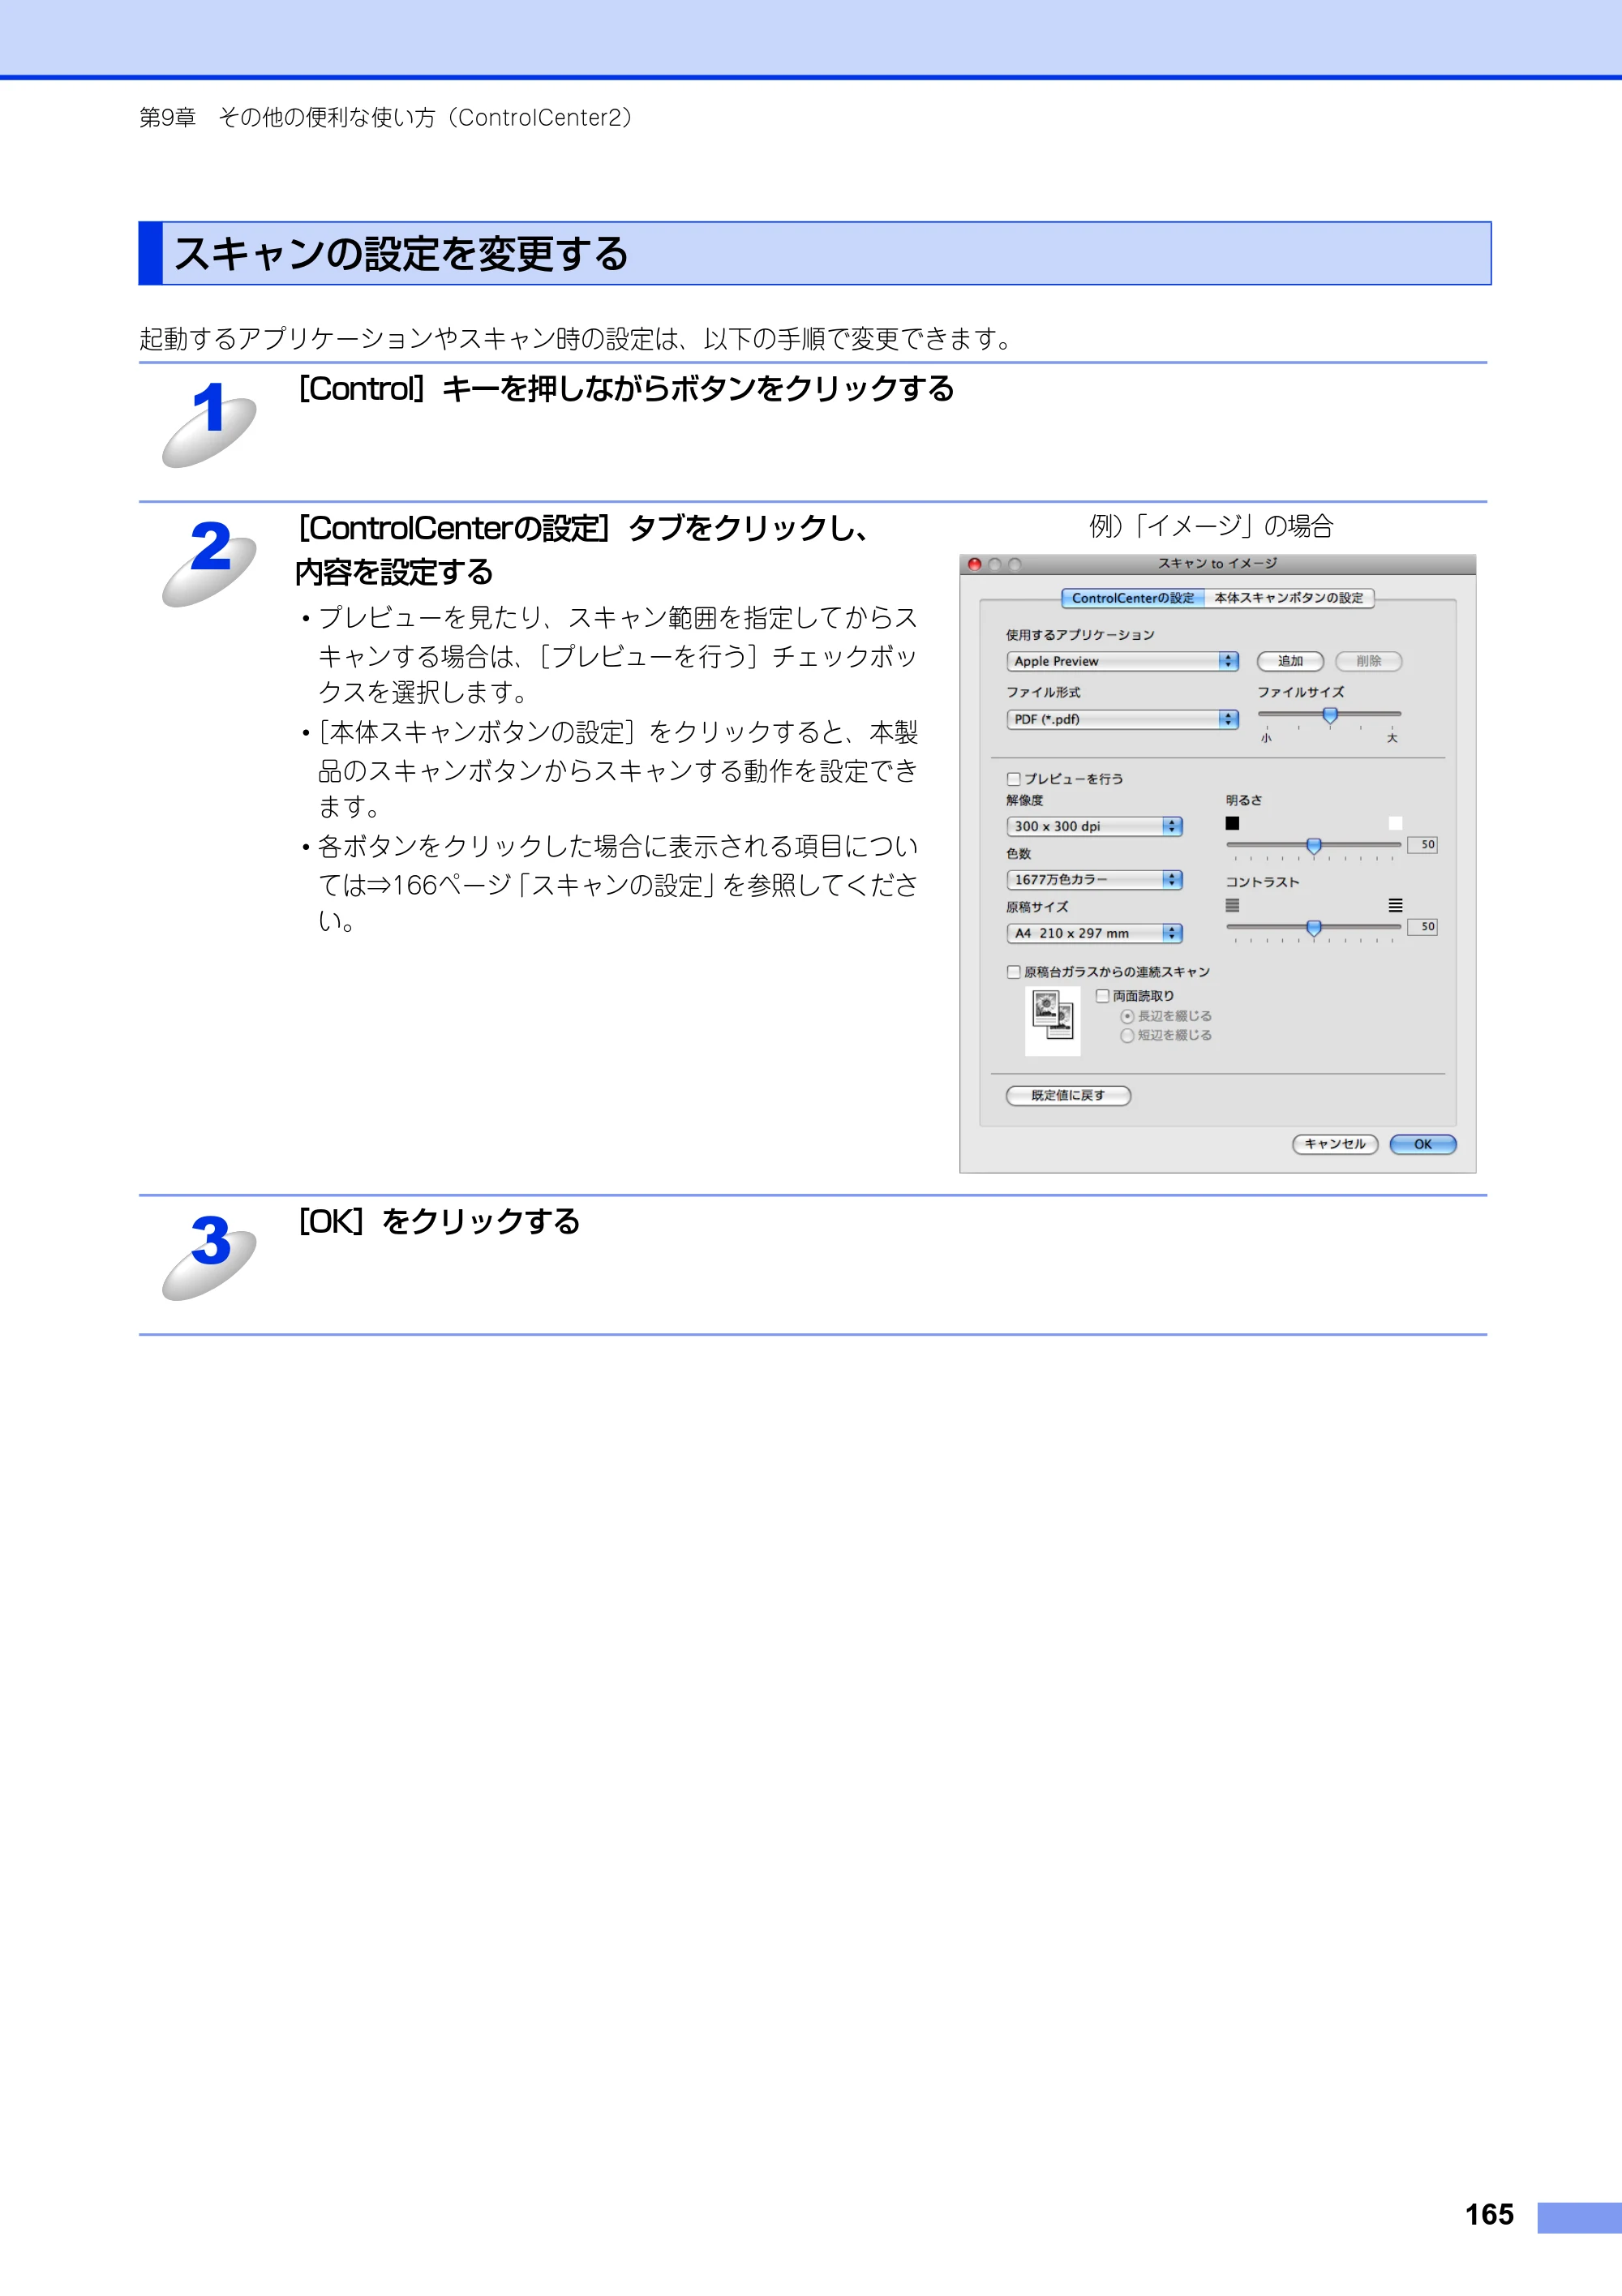Screen dimensions: 1622x2296
Task: Open the 300 x 300 dpi resolution dropdown
Action: click(1094, 826)
